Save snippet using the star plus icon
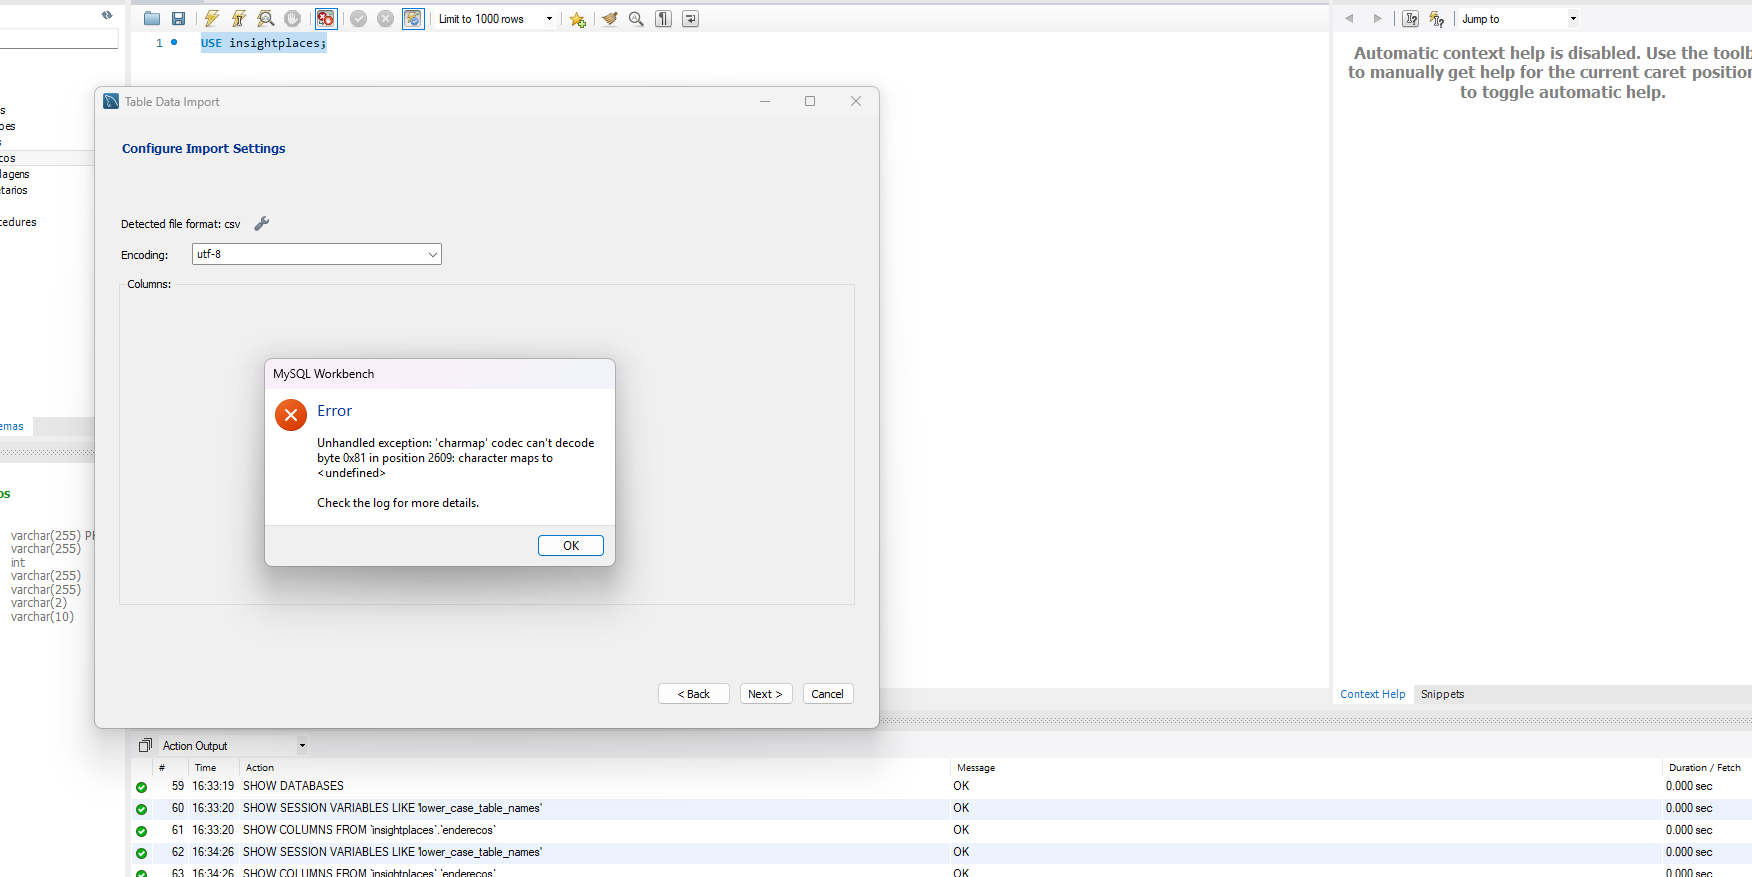 (x=578, y=19)
